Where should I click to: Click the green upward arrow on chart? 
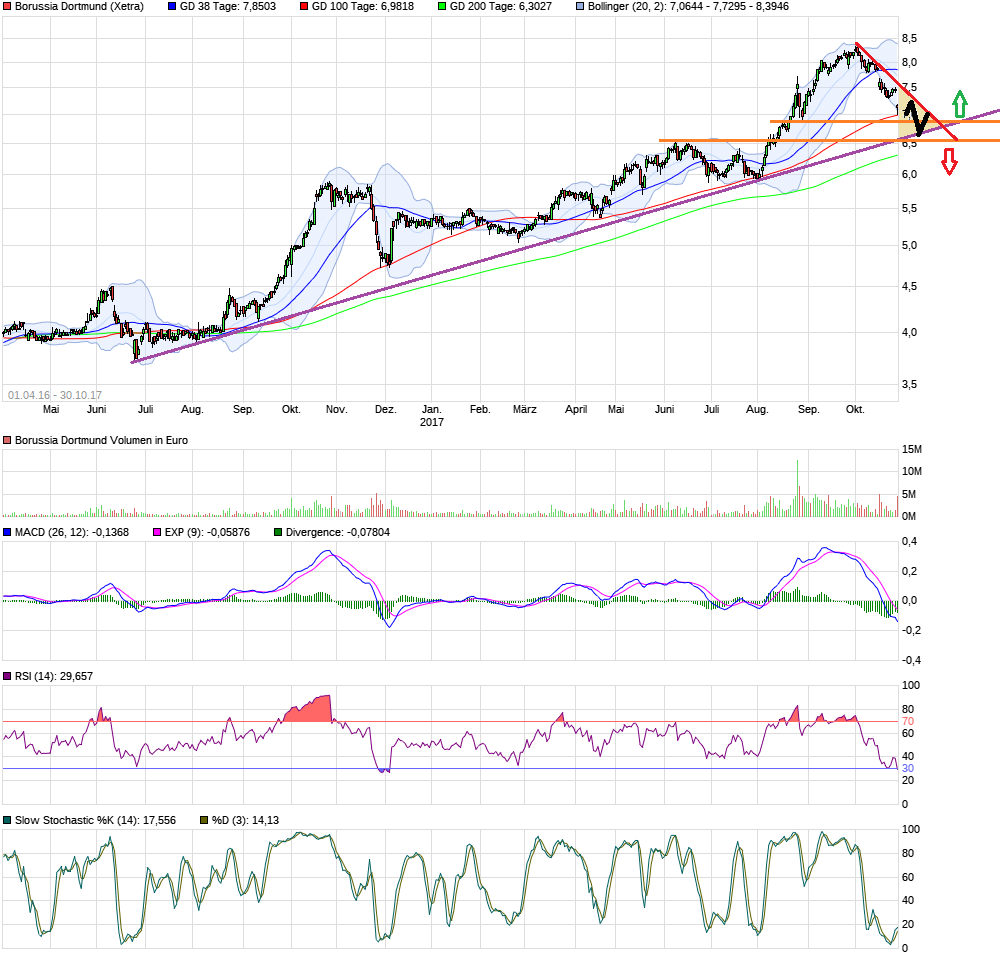(x=959, y=104)
